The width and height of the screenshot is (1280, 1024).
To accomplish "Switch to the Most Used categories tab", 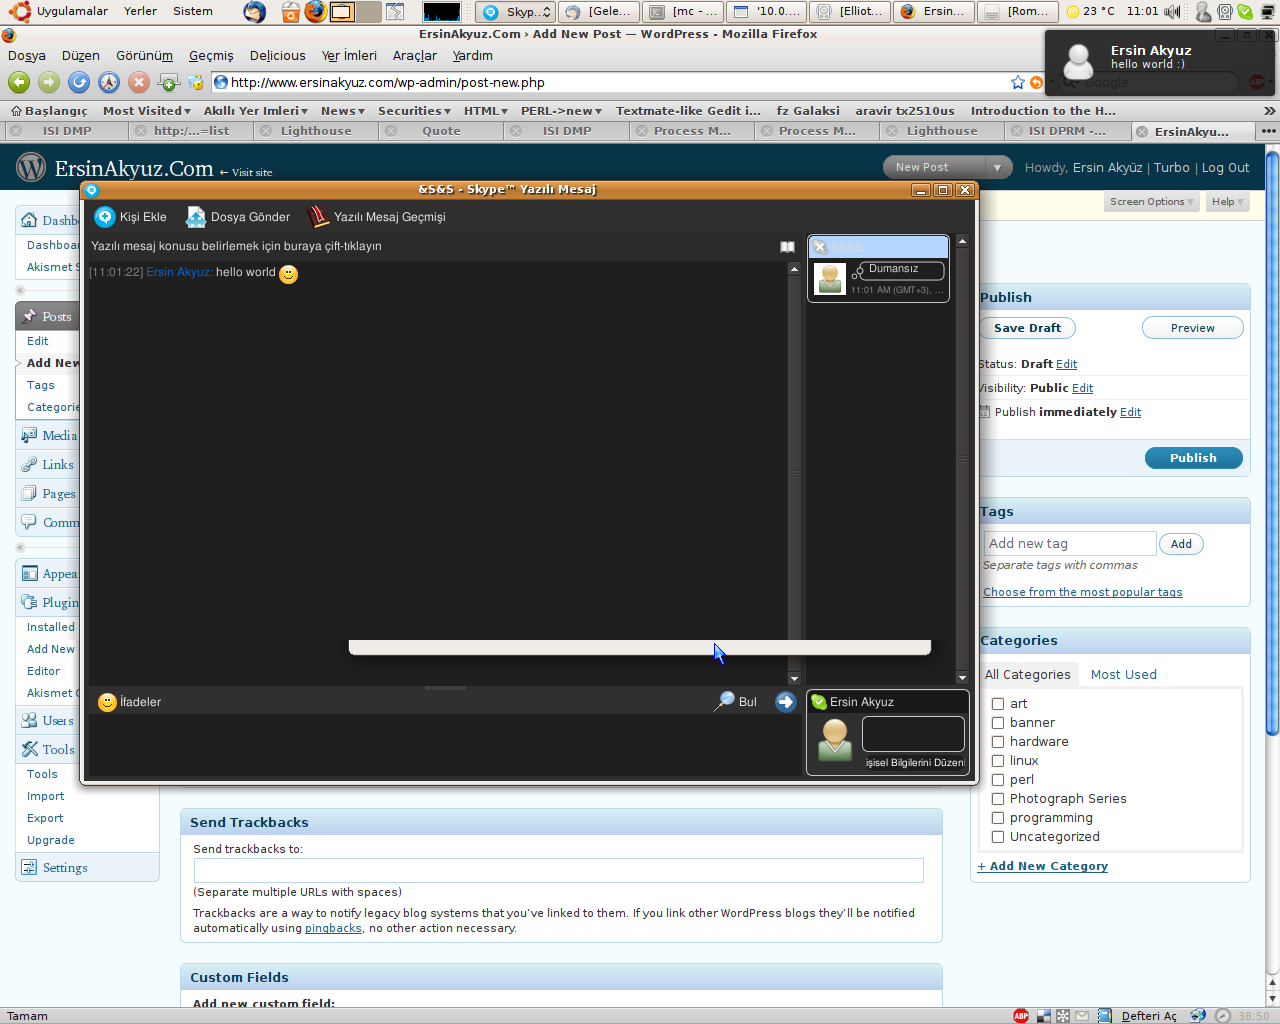I will tap(1123, 675).
